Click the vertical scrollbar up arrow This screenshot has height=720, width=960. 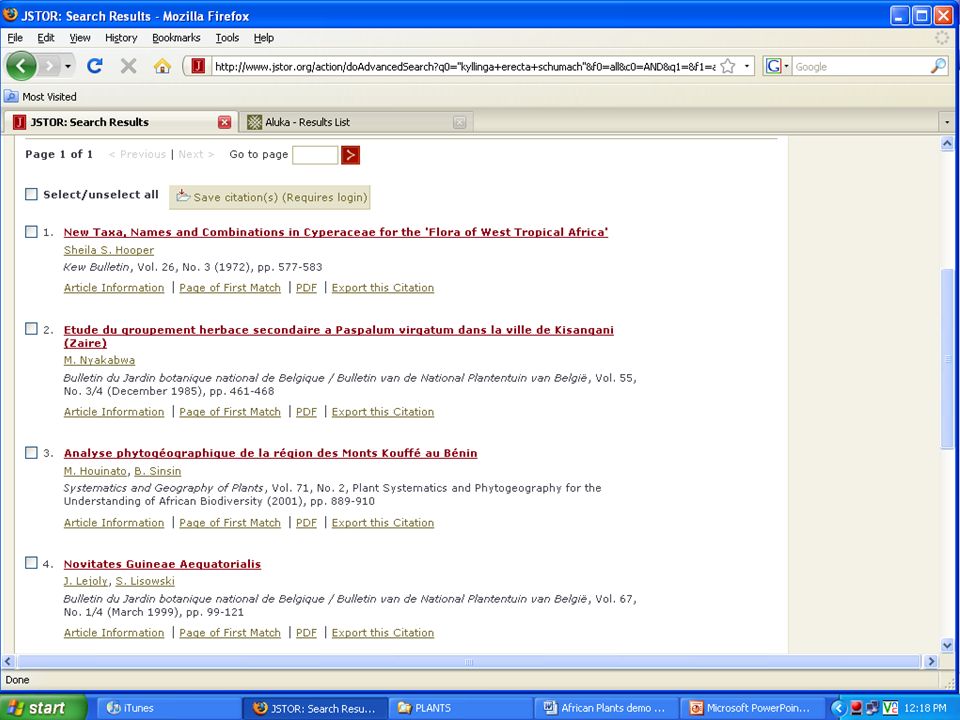point(947,144)
